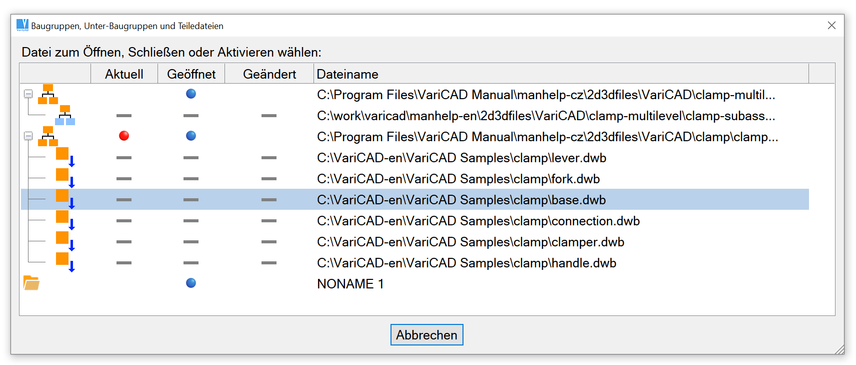Click the part icon beside handle.dwb

[65, 262]
